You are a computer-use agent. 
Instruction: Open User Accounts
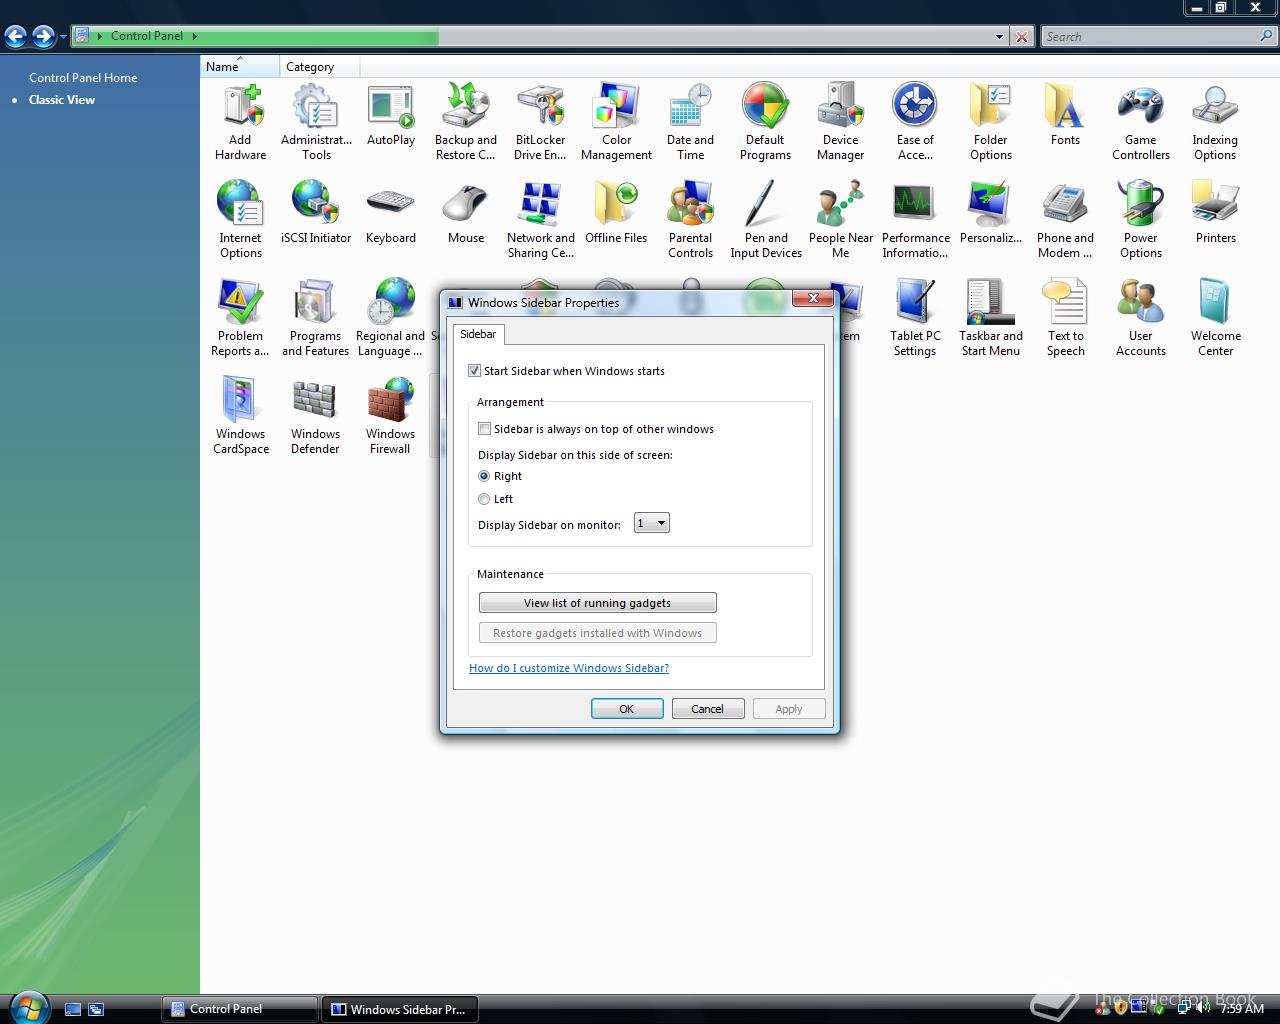point(1141,318)
